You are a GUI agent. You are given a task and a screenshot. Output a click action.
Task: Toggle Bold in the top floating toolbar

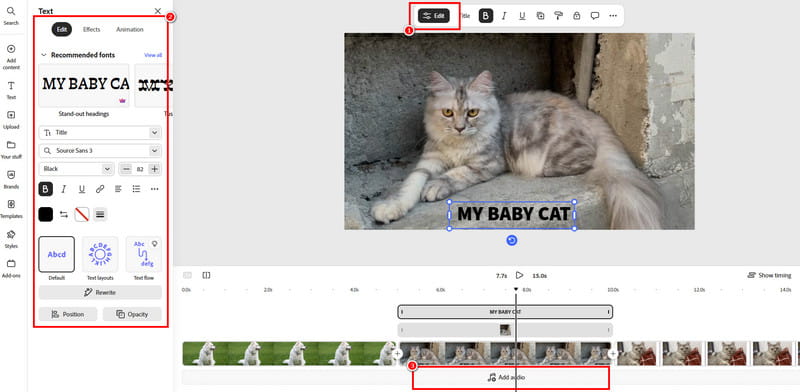[486, 16]
